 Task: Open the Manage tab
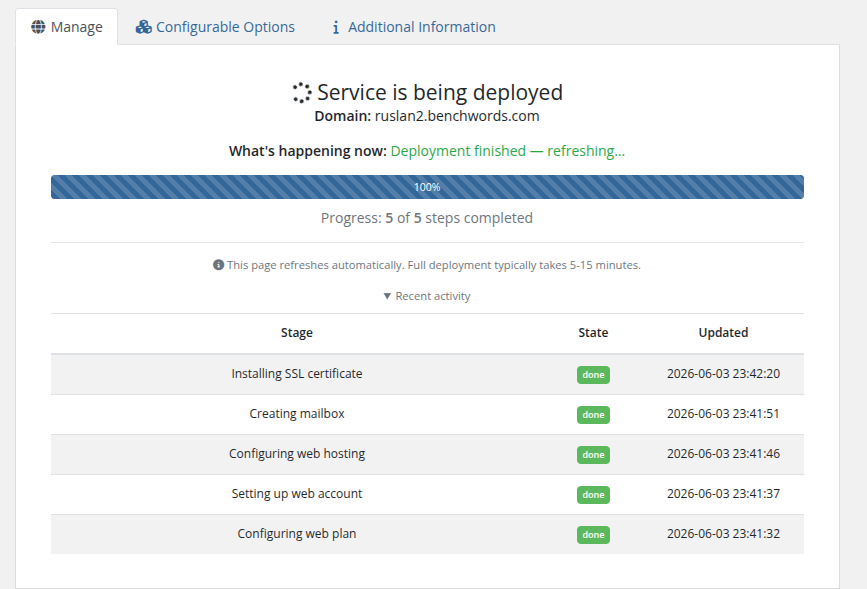66,27
